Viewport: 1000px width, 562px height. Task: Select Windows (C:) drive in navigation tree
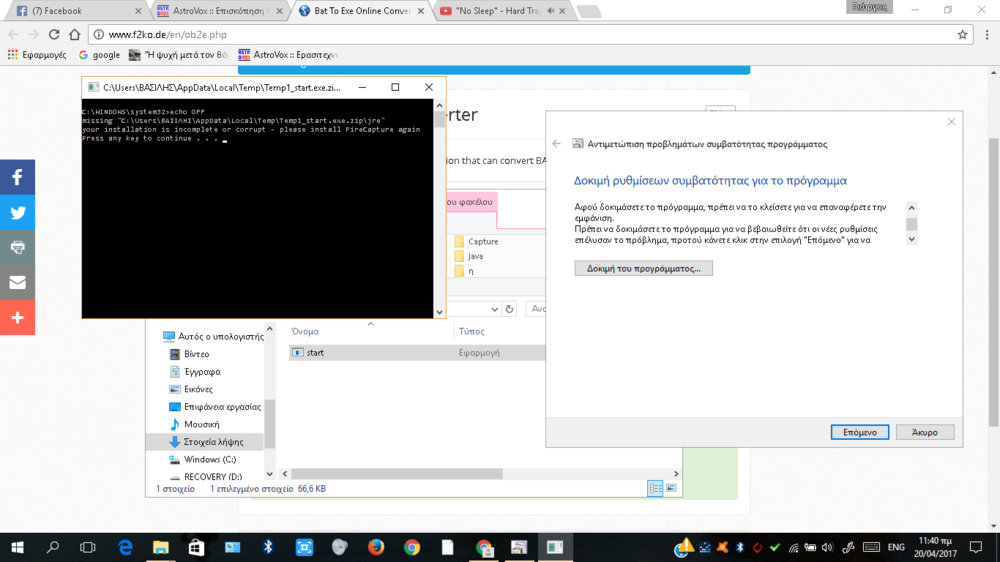(x=209, y=459)
